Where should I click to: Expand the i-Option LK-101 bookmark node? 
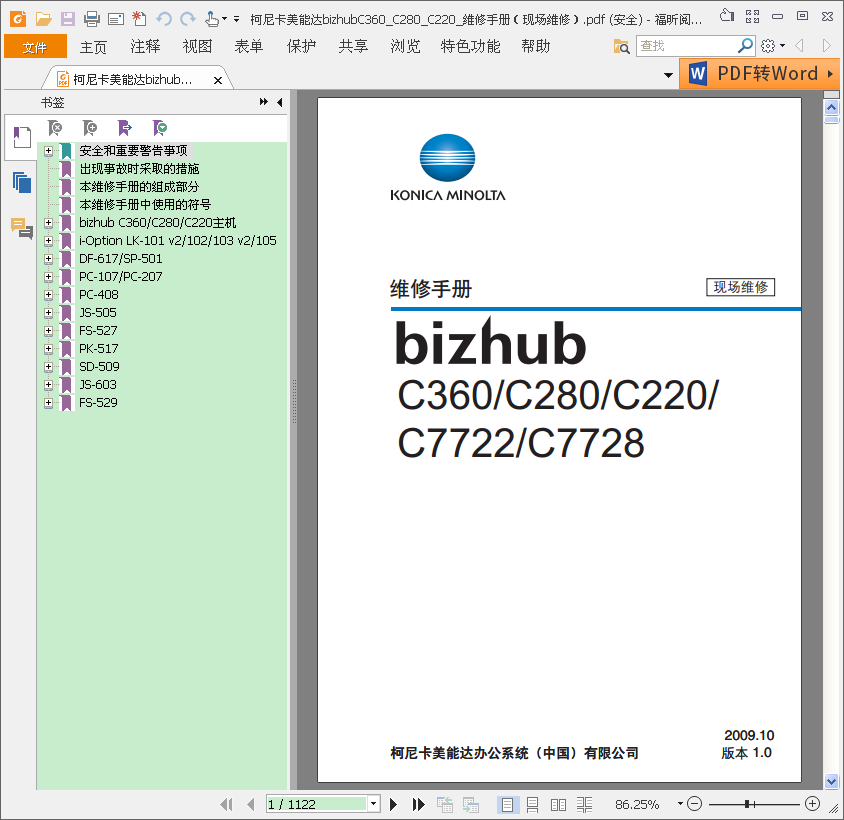tap(48, 241)
